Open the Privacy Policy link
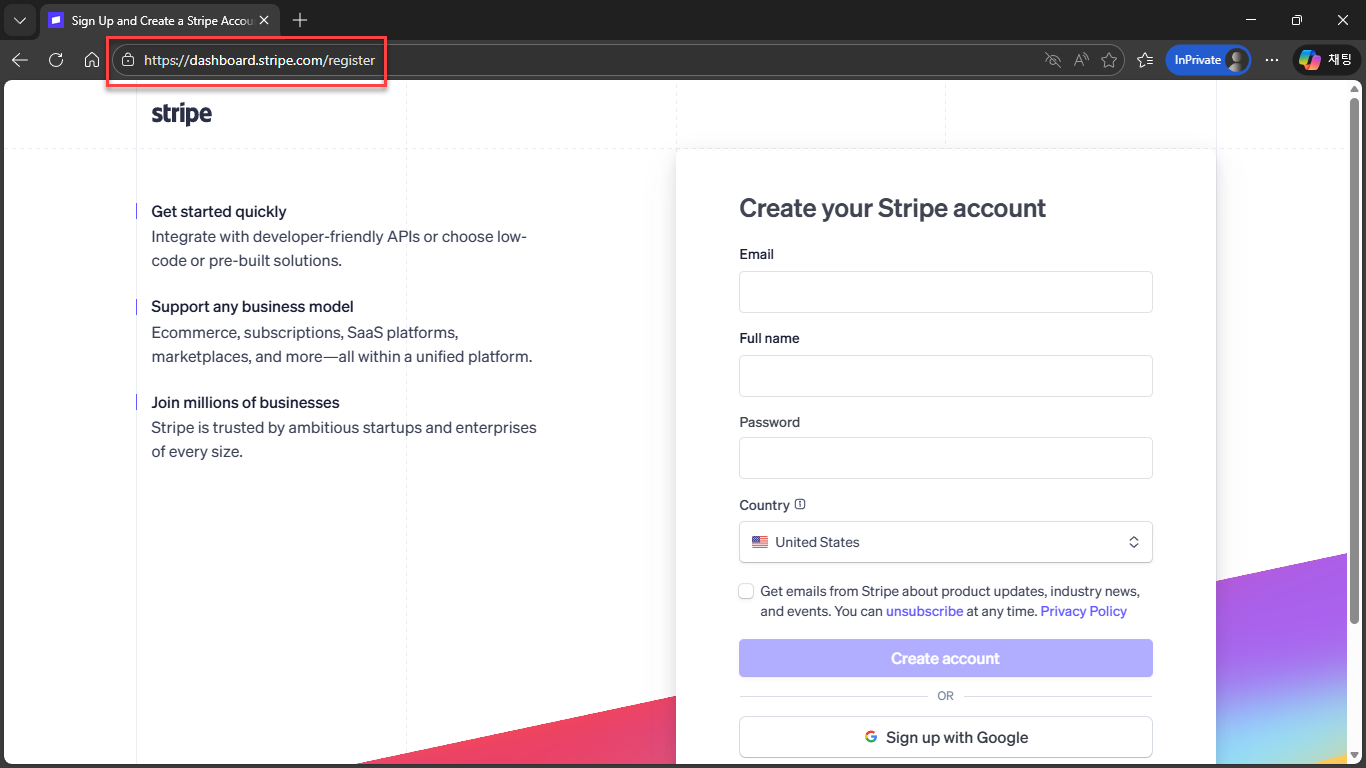Viewport: 1366px width, 768px height. (1083, 610)
